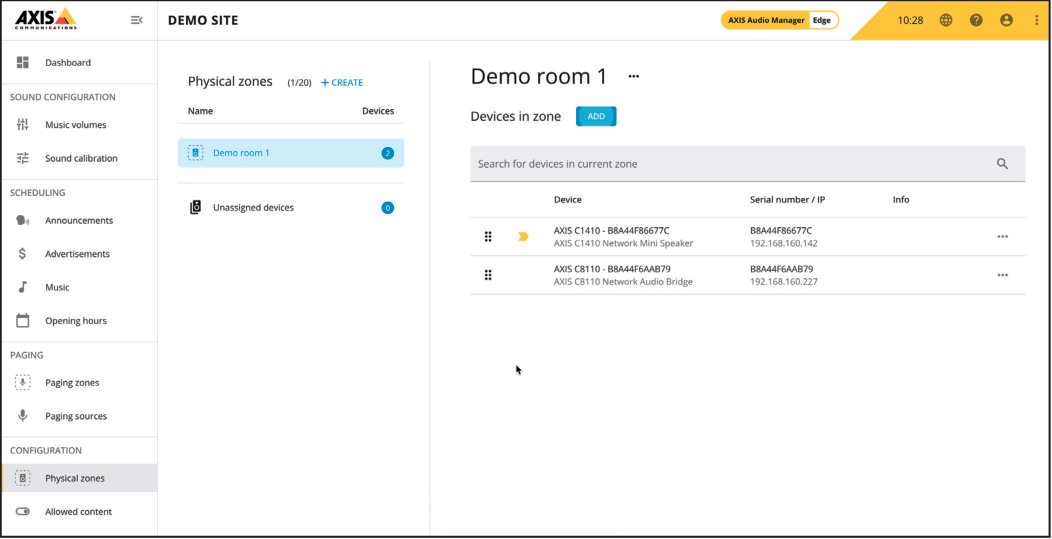The image size is (1052, 539).
Task: Click the drag handle for AXIS C8110
Action: (488, 275)
